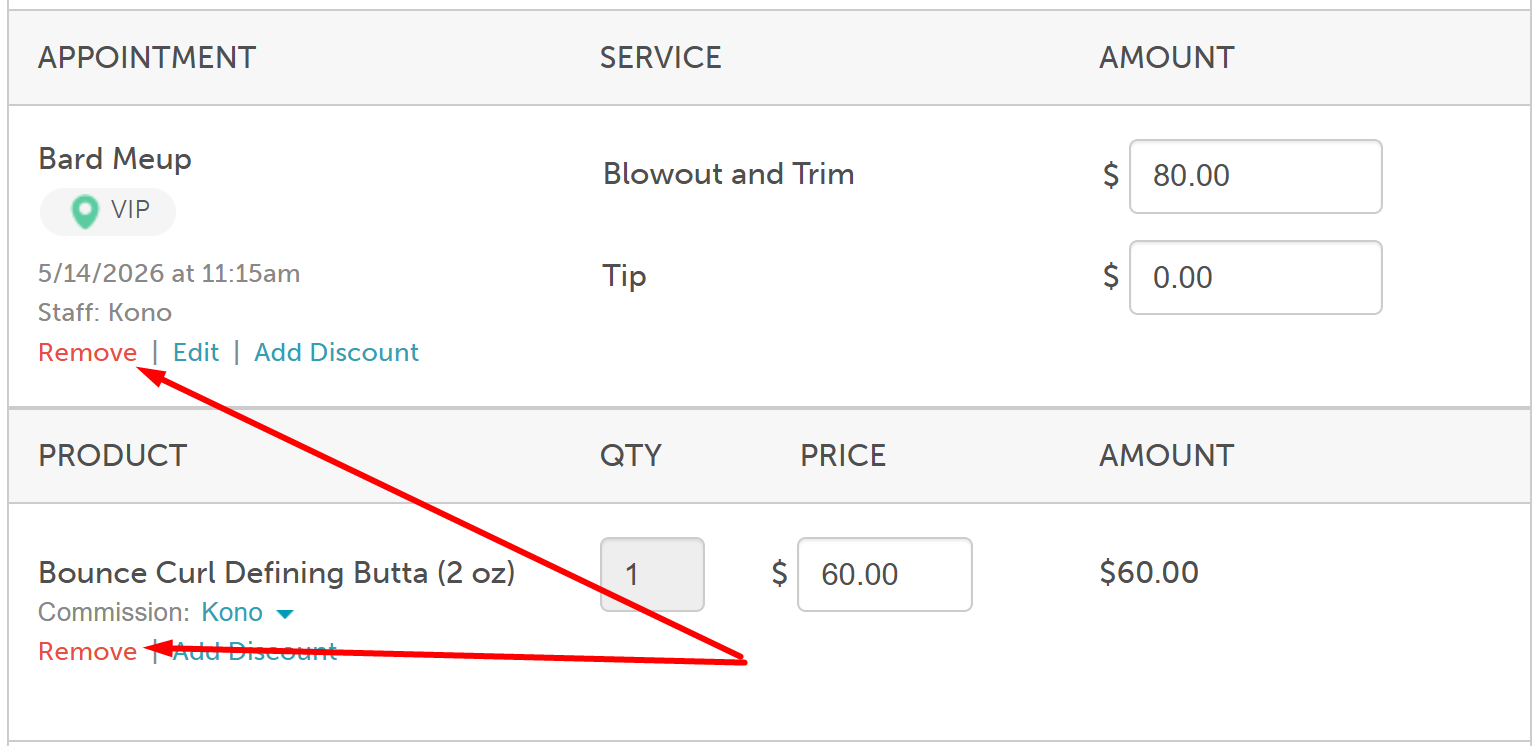Select the Blowout and Trim service text

click(729, 174)
